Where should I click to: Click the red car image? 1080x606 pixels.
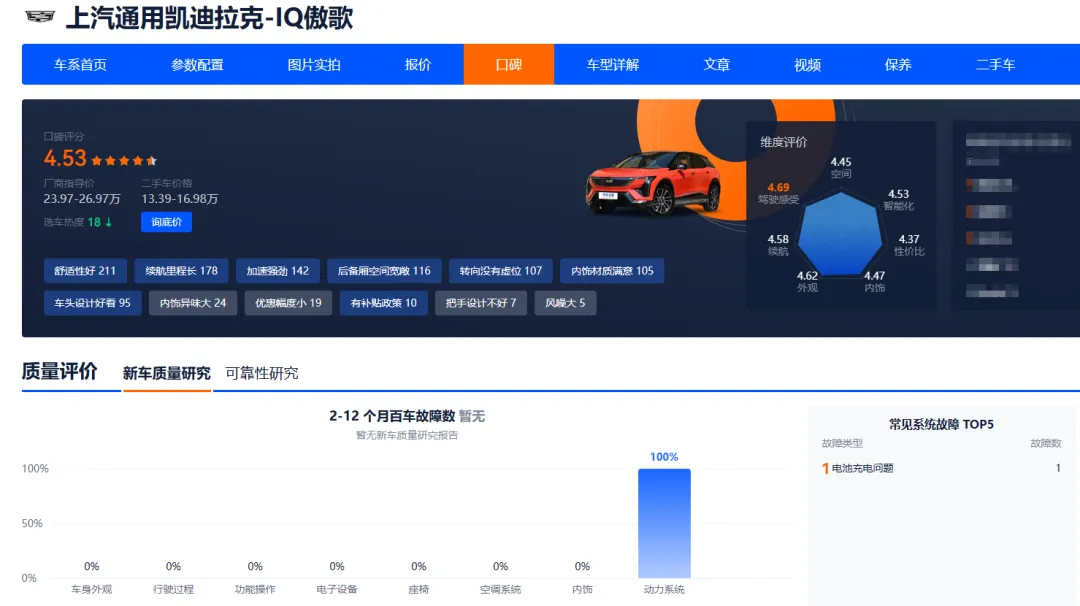[x=653, y=182]
